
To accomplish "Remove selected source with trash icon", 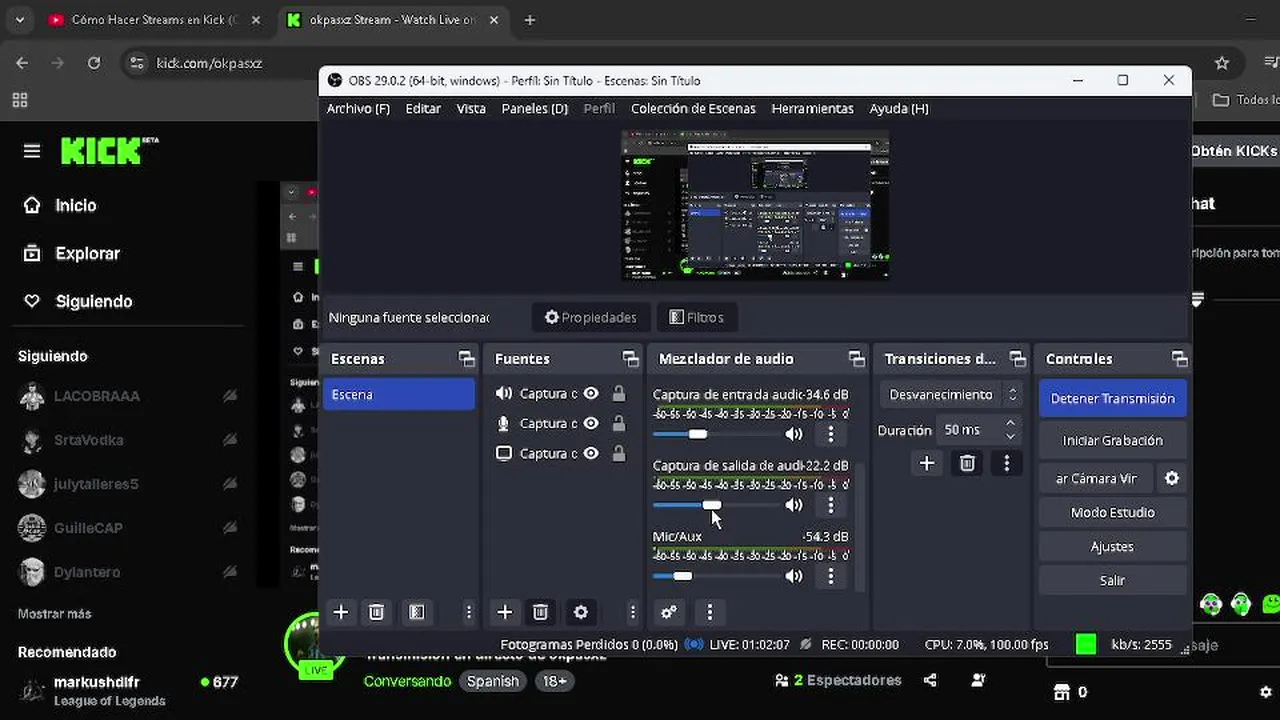I will coord(540,612).
